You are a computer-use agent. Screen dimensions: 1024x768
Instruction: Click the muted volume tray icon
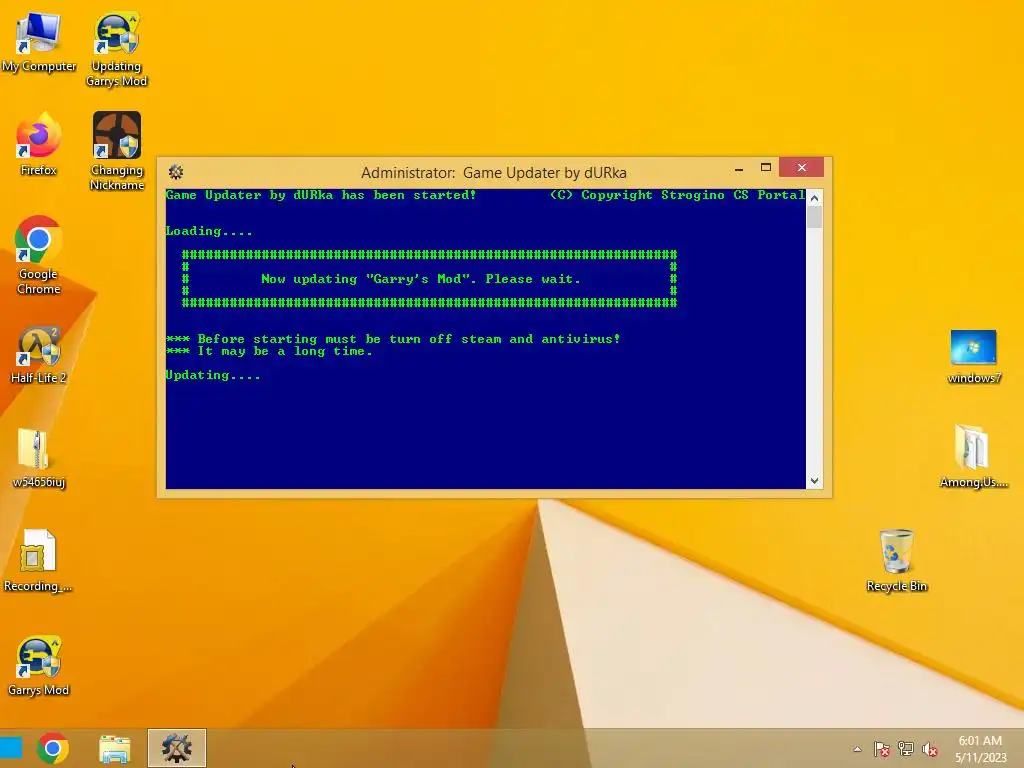(x=929, y=749)
